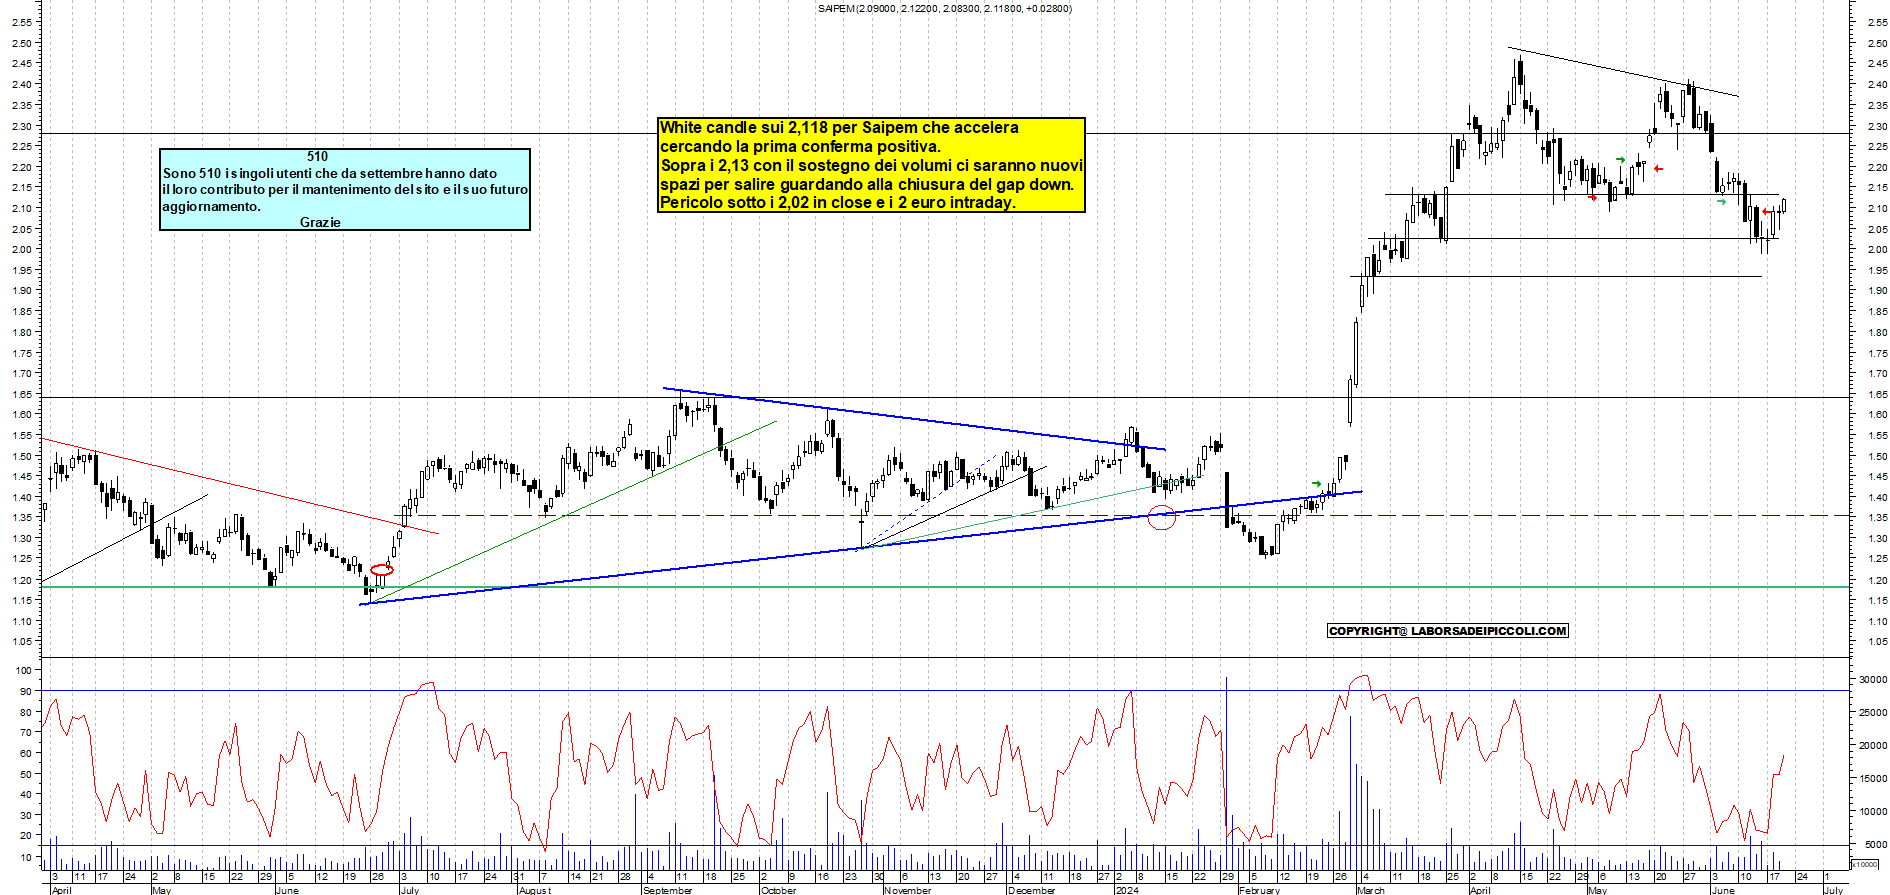Click 'Sopra i 2,13 con il sostegno dei volumi' line
1890x895 pixels.
(x=871, y=166)
